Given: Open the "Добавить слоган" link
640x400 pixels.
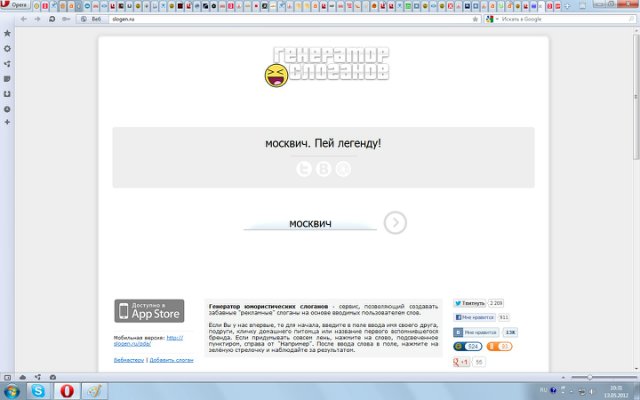Looking at the screenshot, I should pyautogui.click(x=171, y=358).
